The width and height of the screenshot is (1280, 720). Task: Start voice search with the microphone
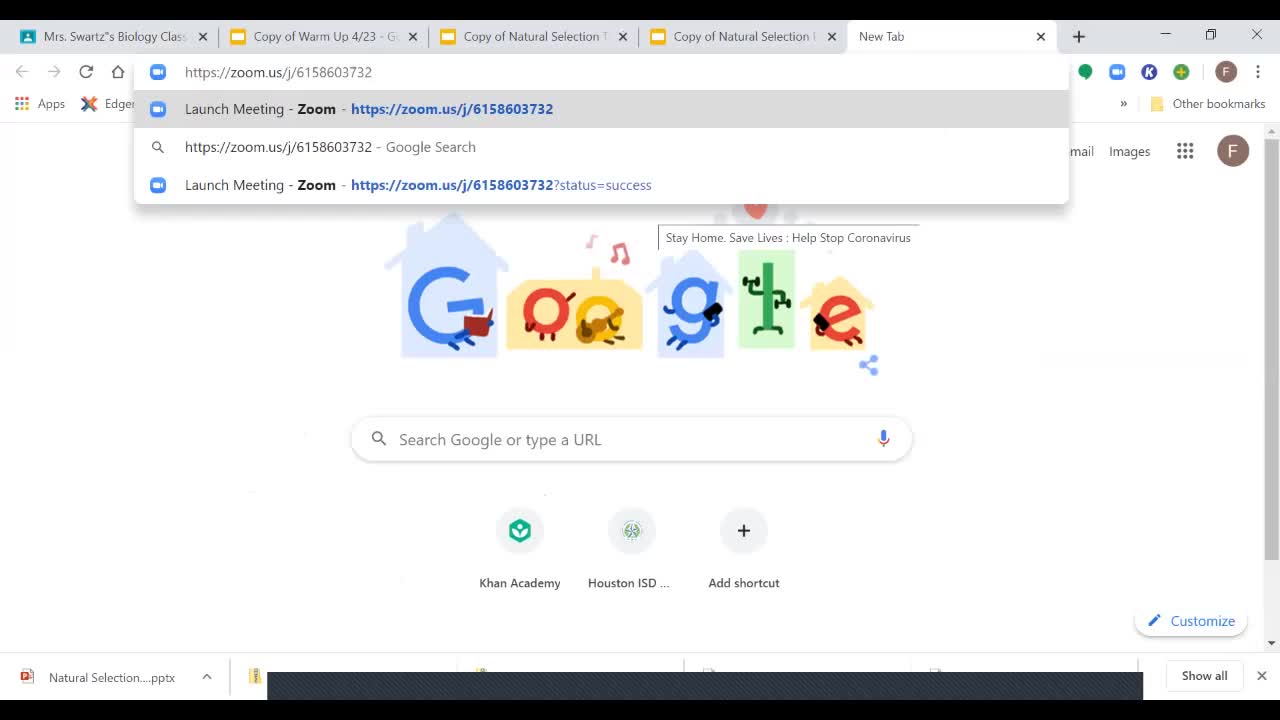point(883,439)
